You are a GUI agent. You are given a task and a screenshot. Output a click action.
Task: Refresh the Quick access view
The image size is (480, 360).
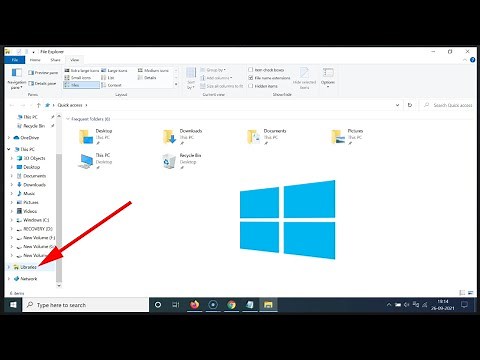[x=410, y=105]
